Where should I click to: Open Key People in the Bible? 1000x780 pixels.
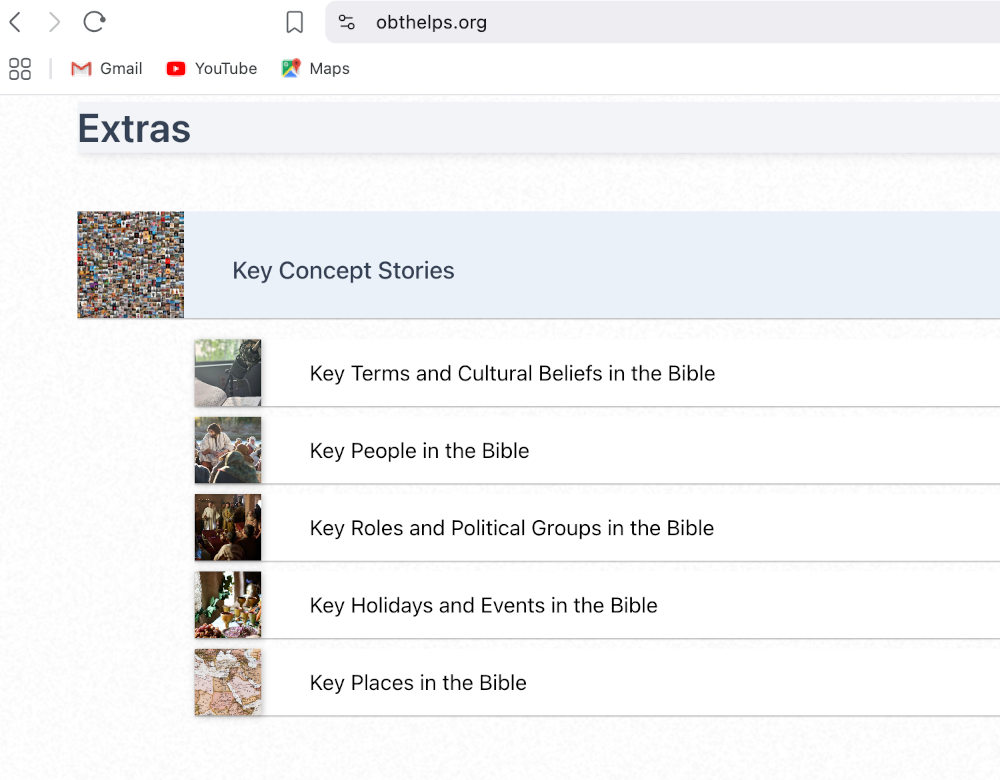(x=419, y=451)
